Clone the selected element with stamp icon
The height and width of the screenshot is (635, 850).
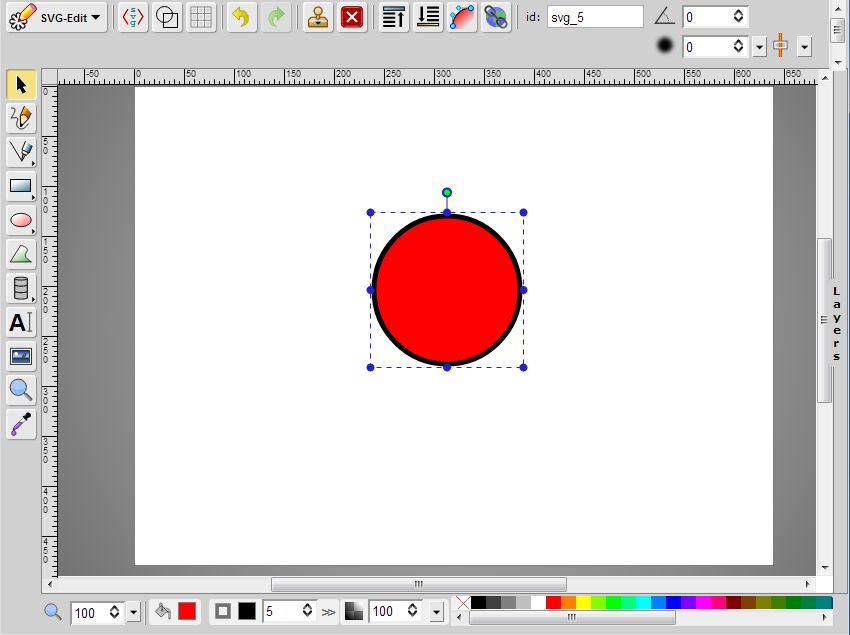(318, 17)
